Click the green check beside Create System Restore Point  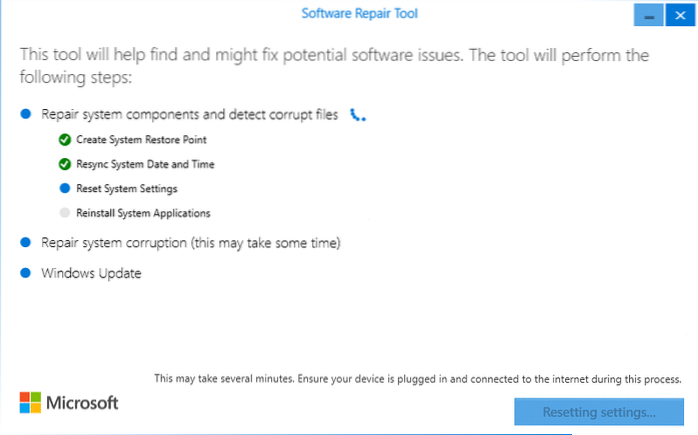coord(65,140)
